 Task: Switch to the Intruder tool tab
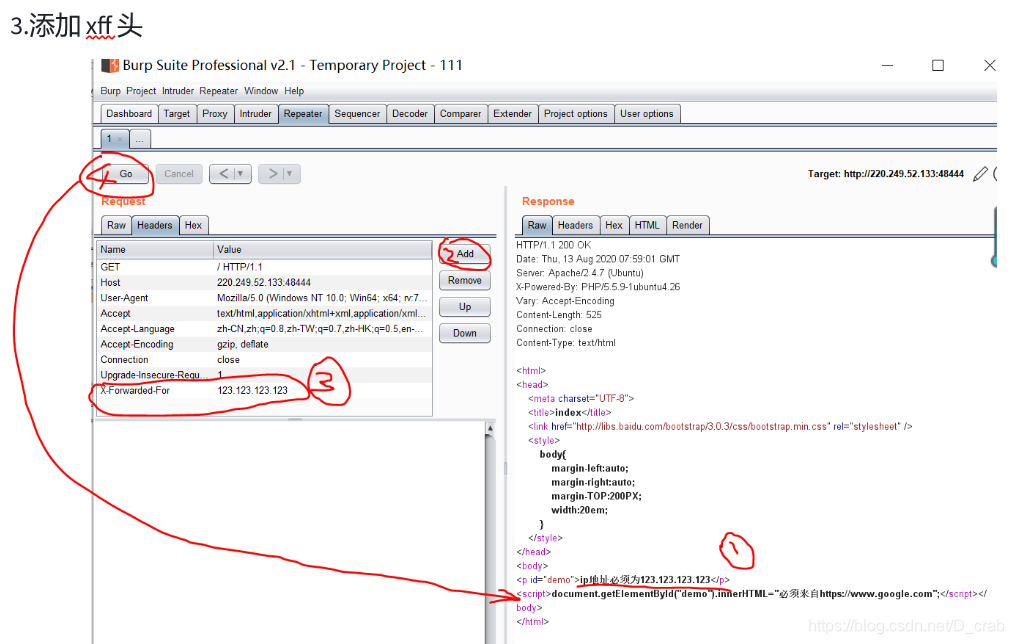255,114
